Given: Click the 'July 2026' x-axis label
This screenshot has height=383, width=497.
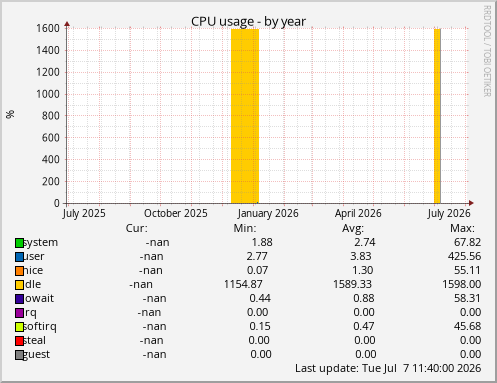Looking at the screenshot, I should (449, 214).
